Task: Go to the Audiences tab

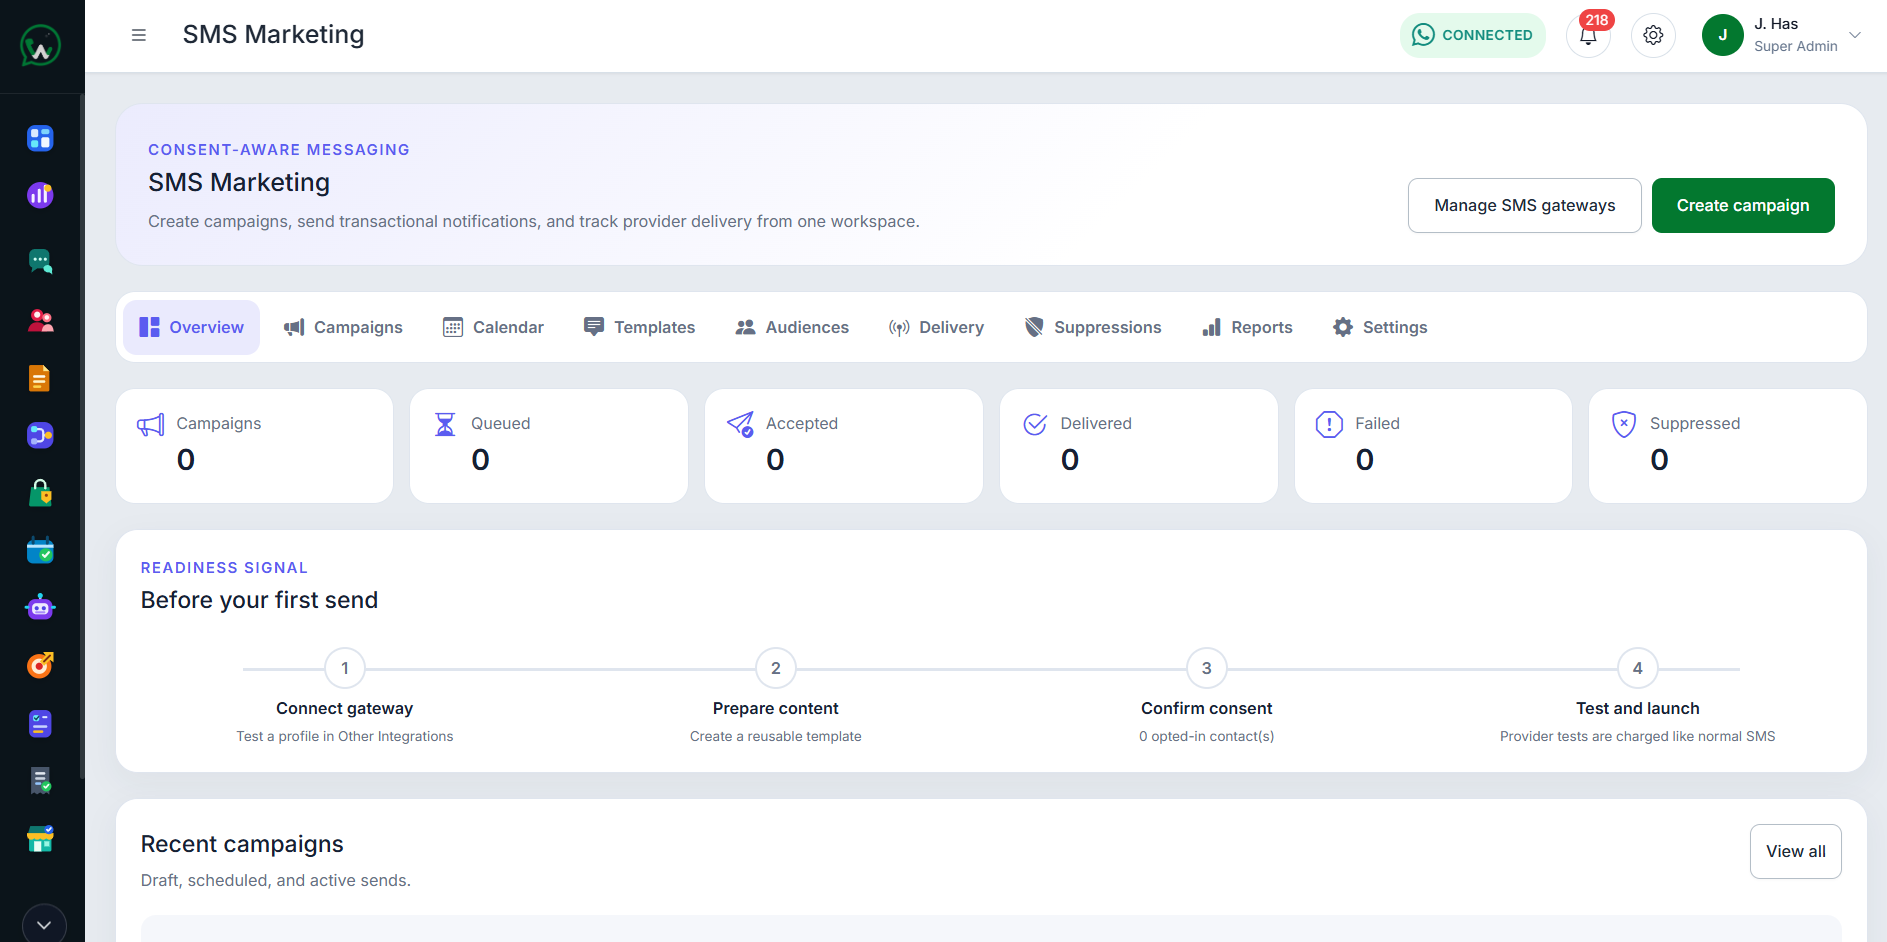Action: (x=792, y=327)
